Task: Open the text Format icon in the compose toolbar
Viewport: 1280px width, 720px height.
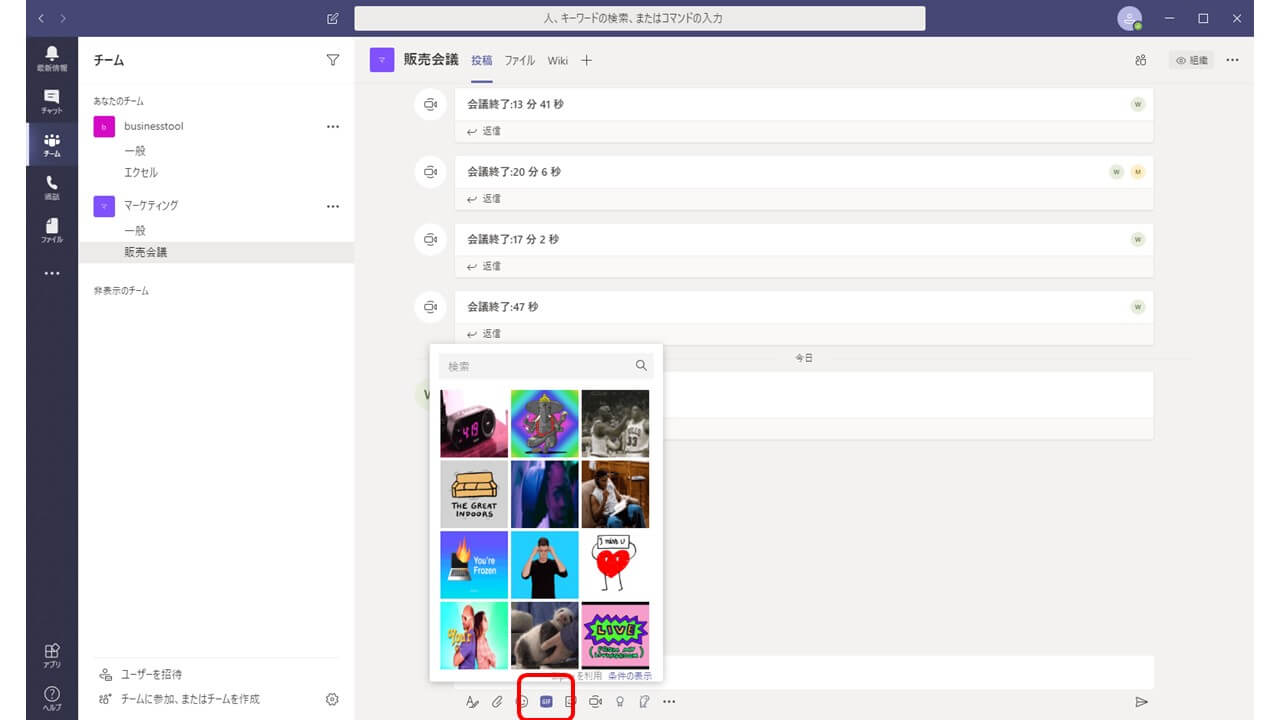Action: [472, 702]
